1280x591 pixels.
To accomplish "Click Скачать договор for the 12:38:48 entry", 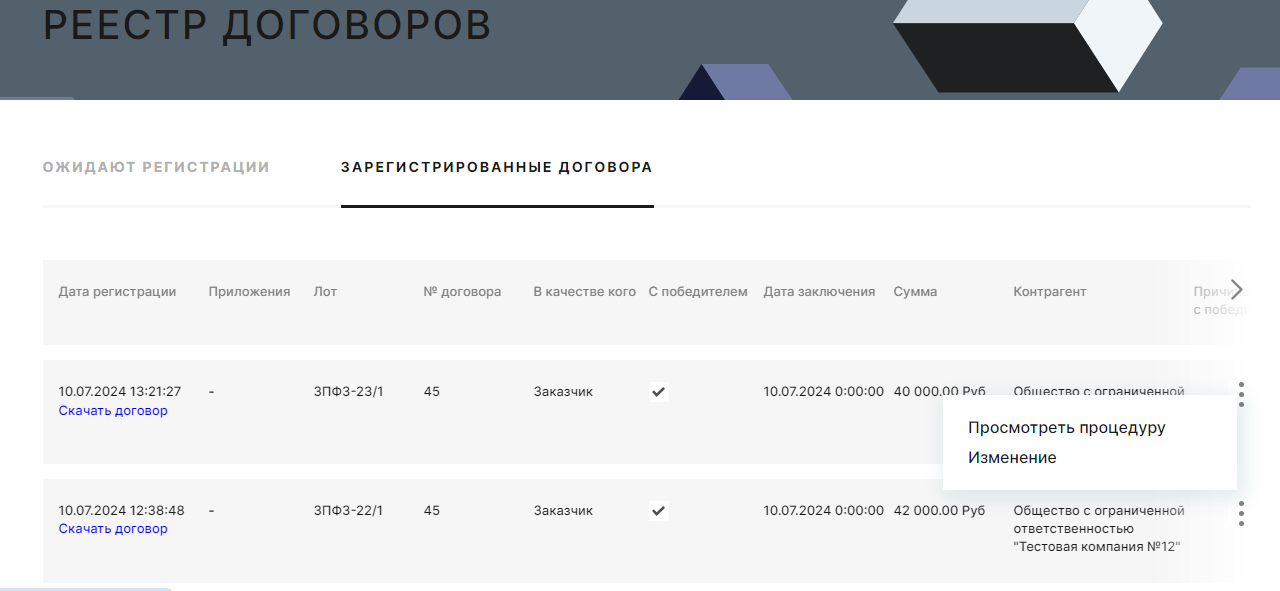I will coord(113,528).
